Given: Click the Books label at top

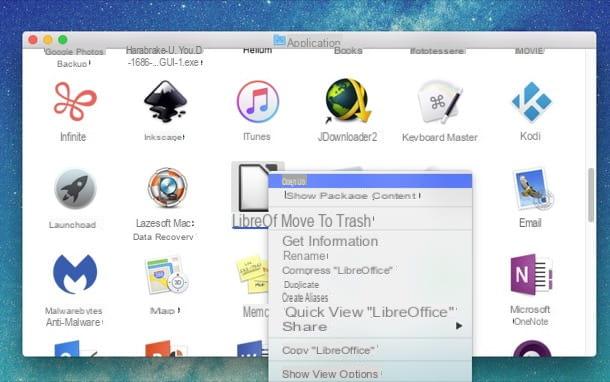Looking at the screenshot, I should [x=348, y=51].
